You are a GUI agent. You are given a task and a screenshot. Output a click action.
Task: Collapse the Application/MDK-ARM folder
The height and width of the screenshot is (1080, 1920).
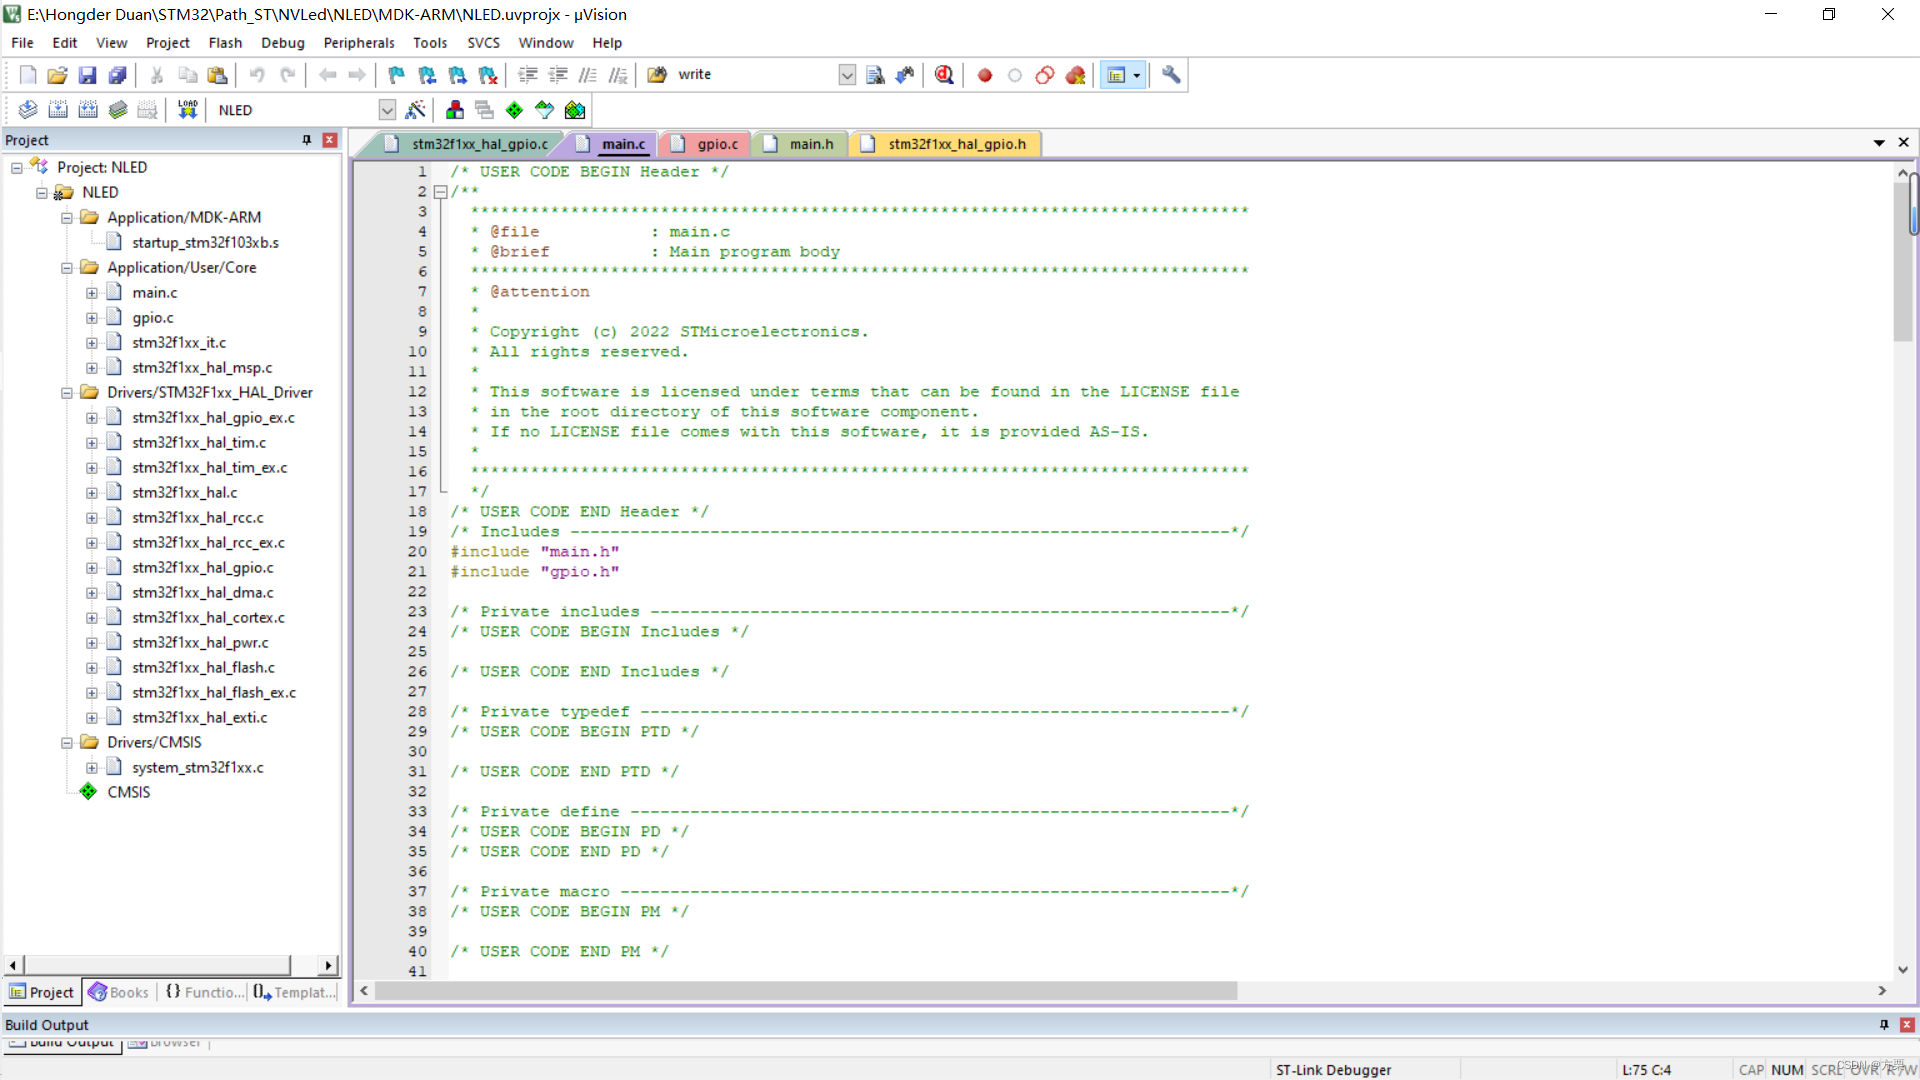(67, 218)
